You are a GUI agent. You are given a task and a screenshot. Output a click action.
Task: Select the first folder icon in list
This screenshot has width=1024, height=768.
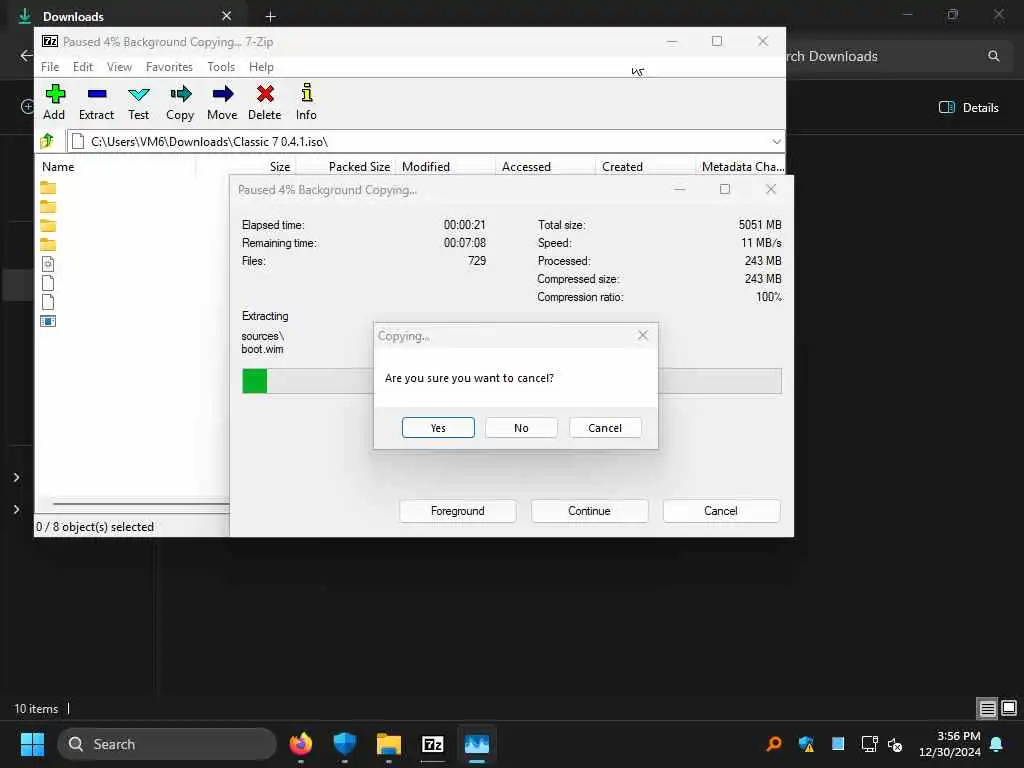click(48, 188)
